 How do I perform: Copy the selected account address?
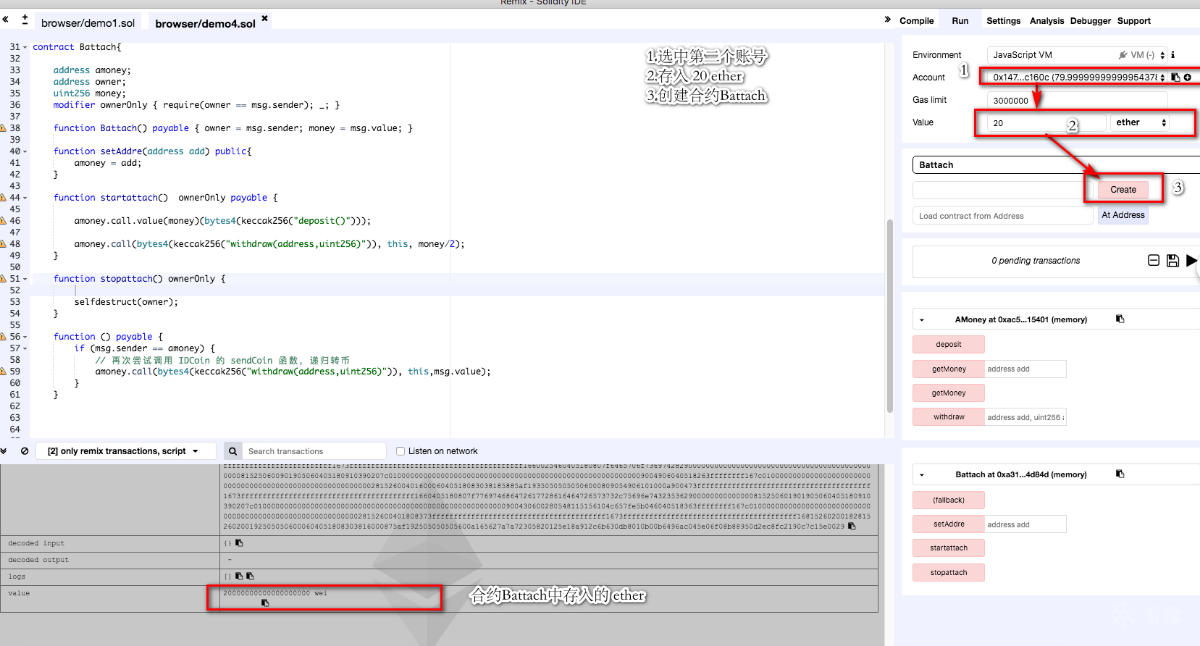(1176, 77)
